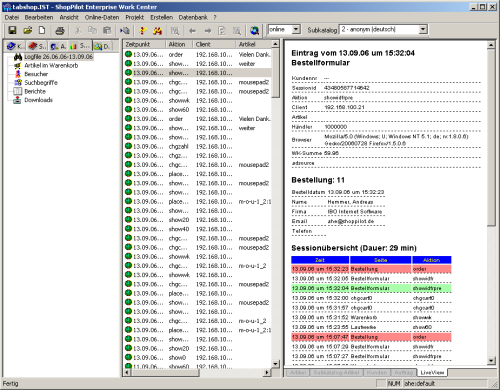Switch to the red book 'S..' panel tab
This screenshot has height=390, width=500.
(37, 46)
